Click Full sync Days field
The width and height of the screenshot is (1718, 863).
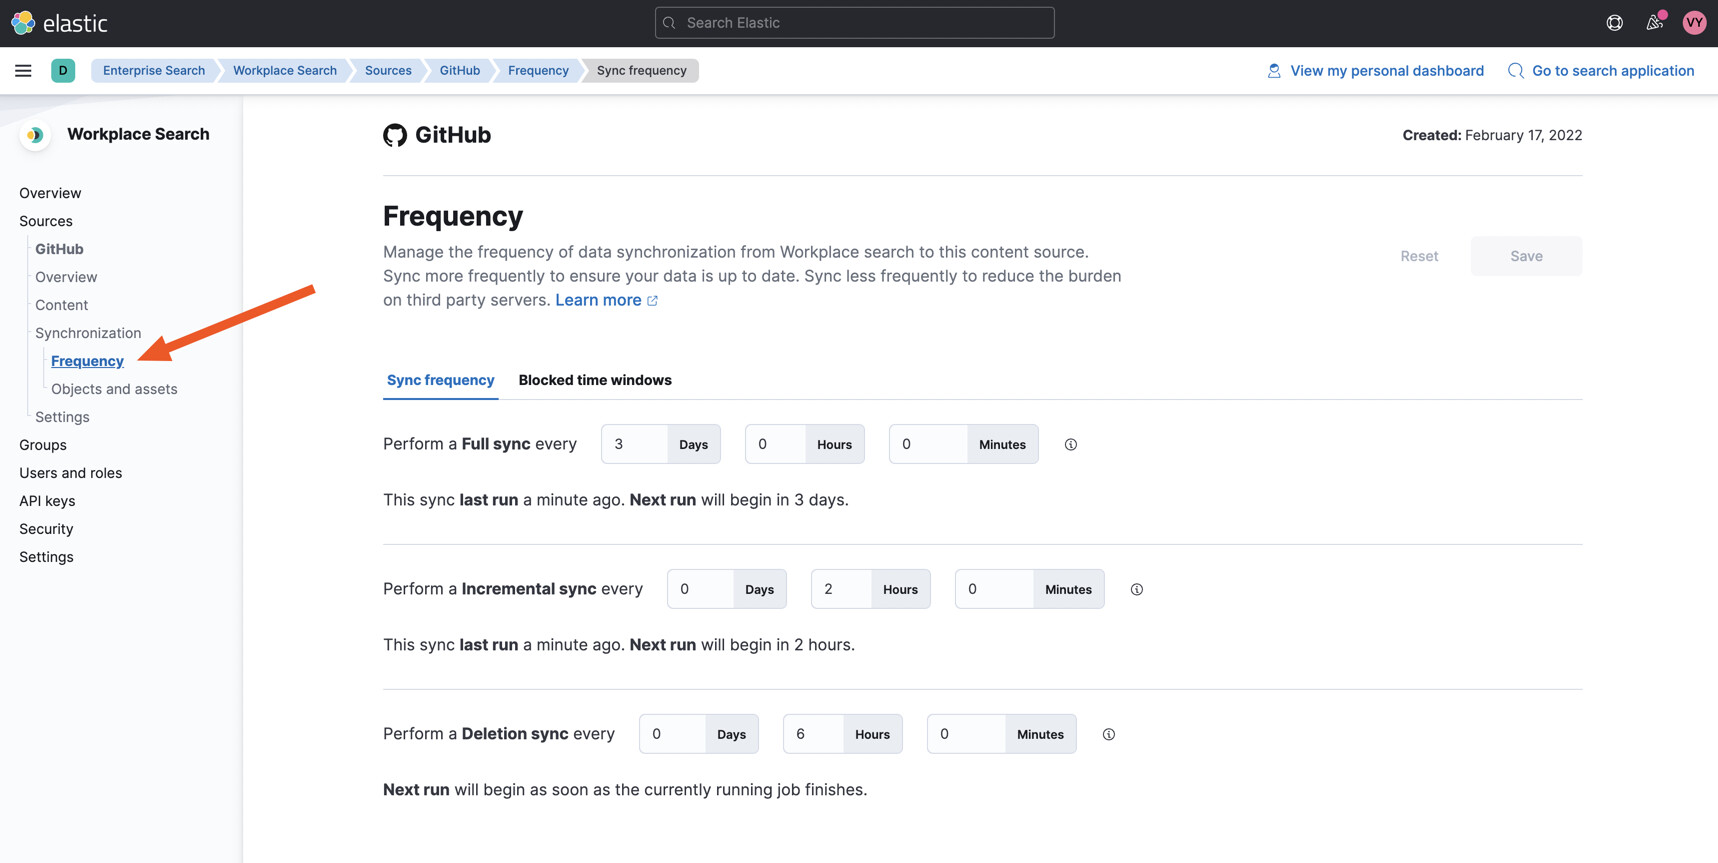(634, 444)
